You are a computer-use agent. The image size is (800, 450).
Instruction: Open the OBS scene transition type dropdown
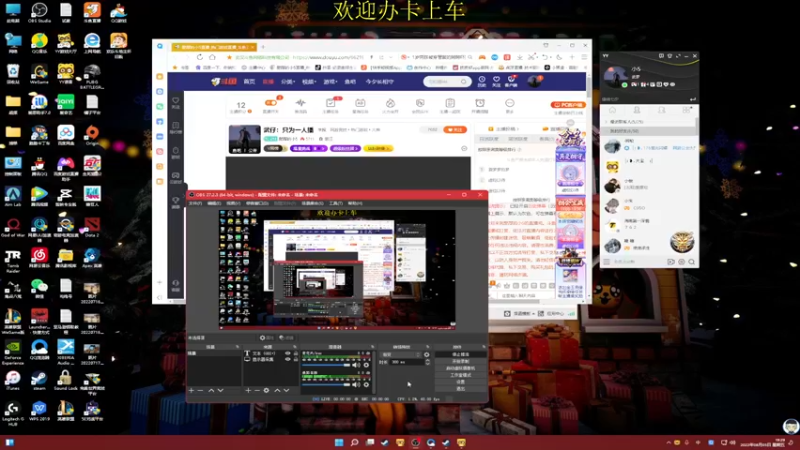click(x=402, y=355)
